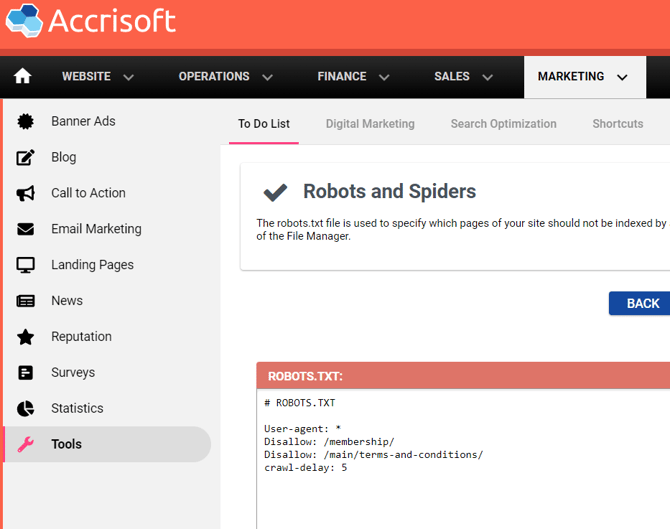
Task: Open the Marketing menu
Action: pos(583,77)
